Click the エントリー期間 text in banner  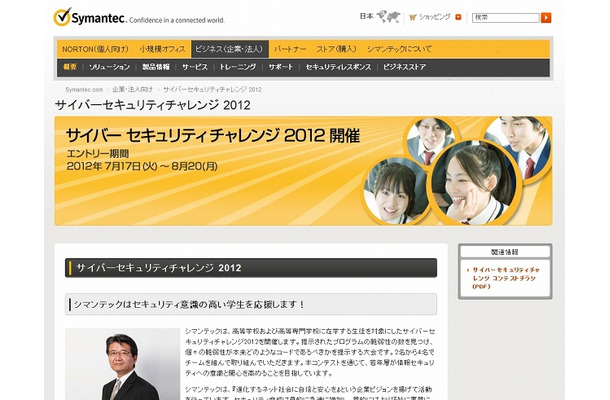98,153
